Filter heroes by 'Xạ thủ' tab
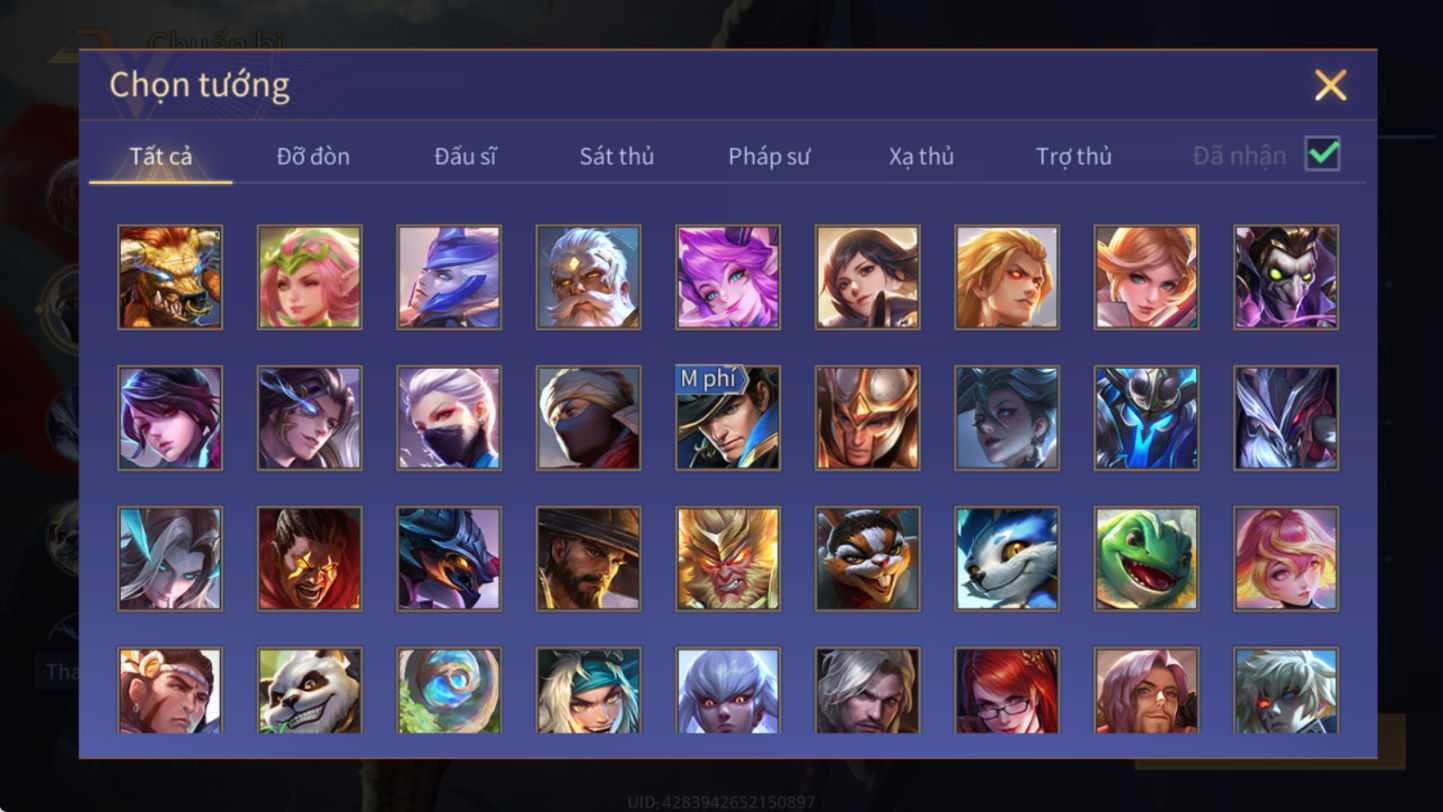Viewport: 1443px width, 812px height. point(921,156)
